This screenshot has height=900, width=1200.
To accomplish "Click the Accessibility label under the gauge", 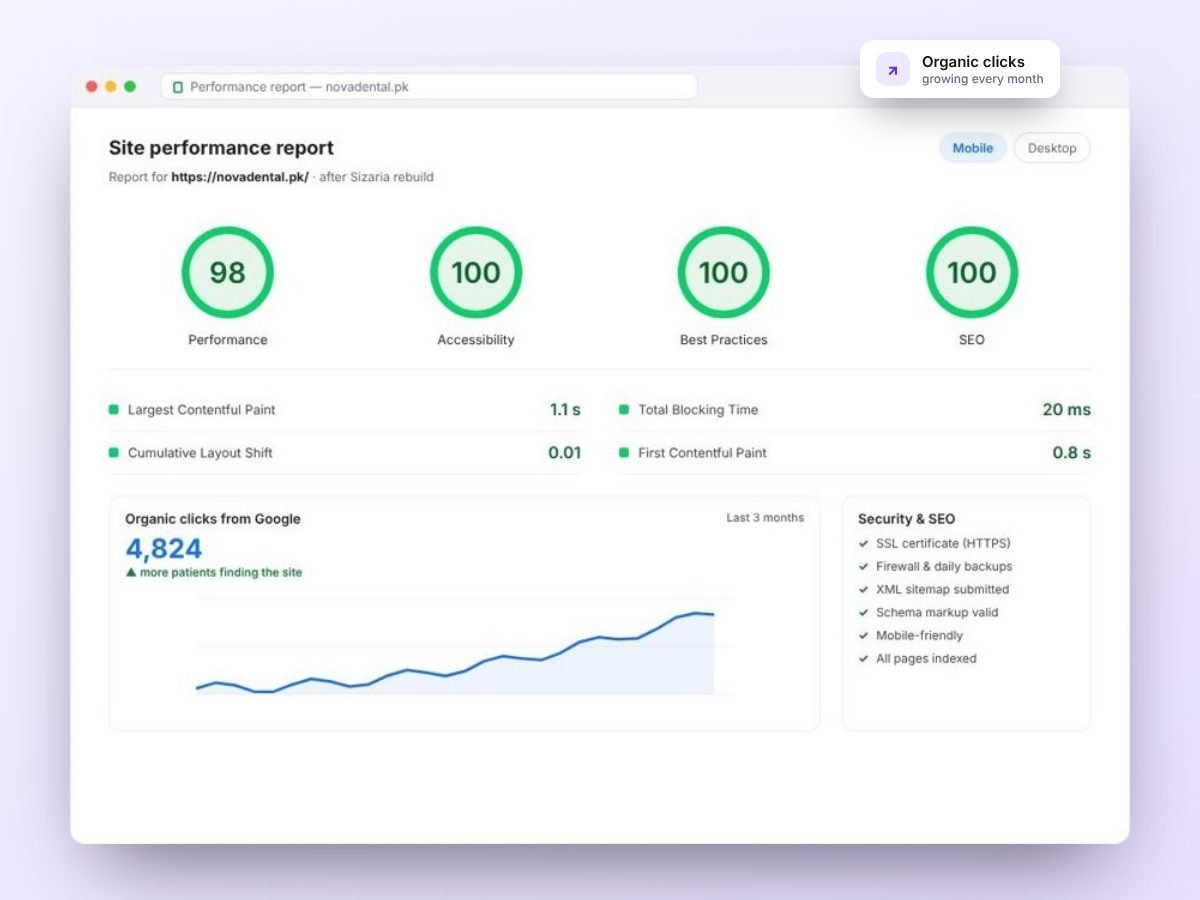I will (476, 340).
